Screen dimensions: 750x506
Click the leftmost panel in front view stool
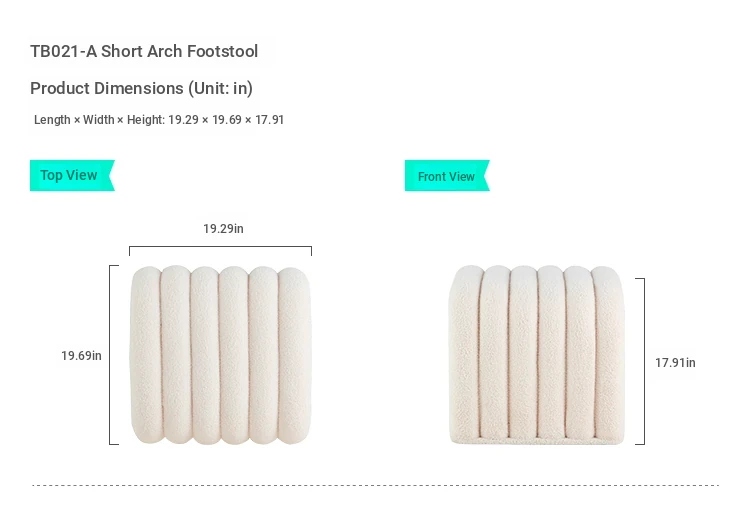[465, 355]
